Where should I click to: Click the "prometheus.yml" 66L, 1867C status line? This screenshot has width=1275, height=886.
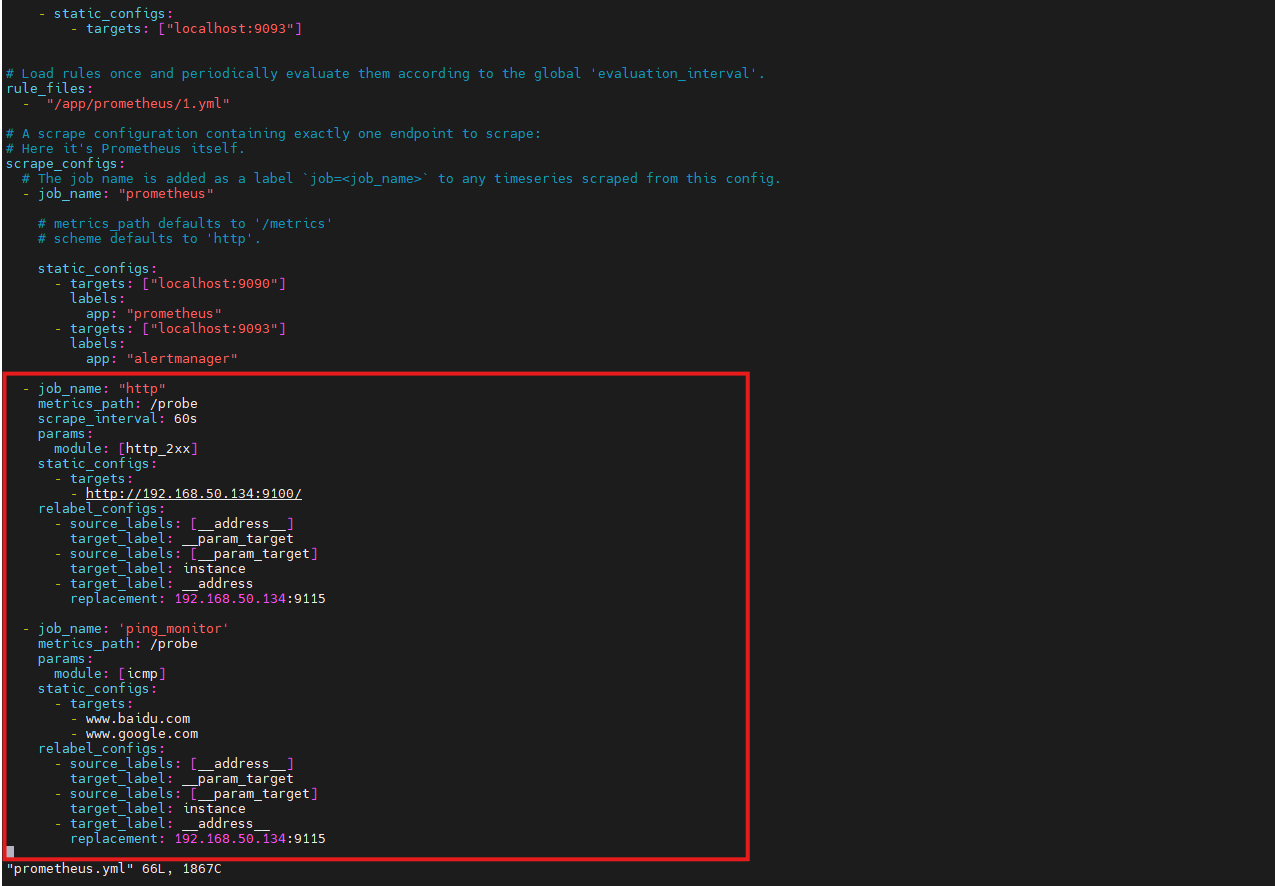click(x=114, y=869)
